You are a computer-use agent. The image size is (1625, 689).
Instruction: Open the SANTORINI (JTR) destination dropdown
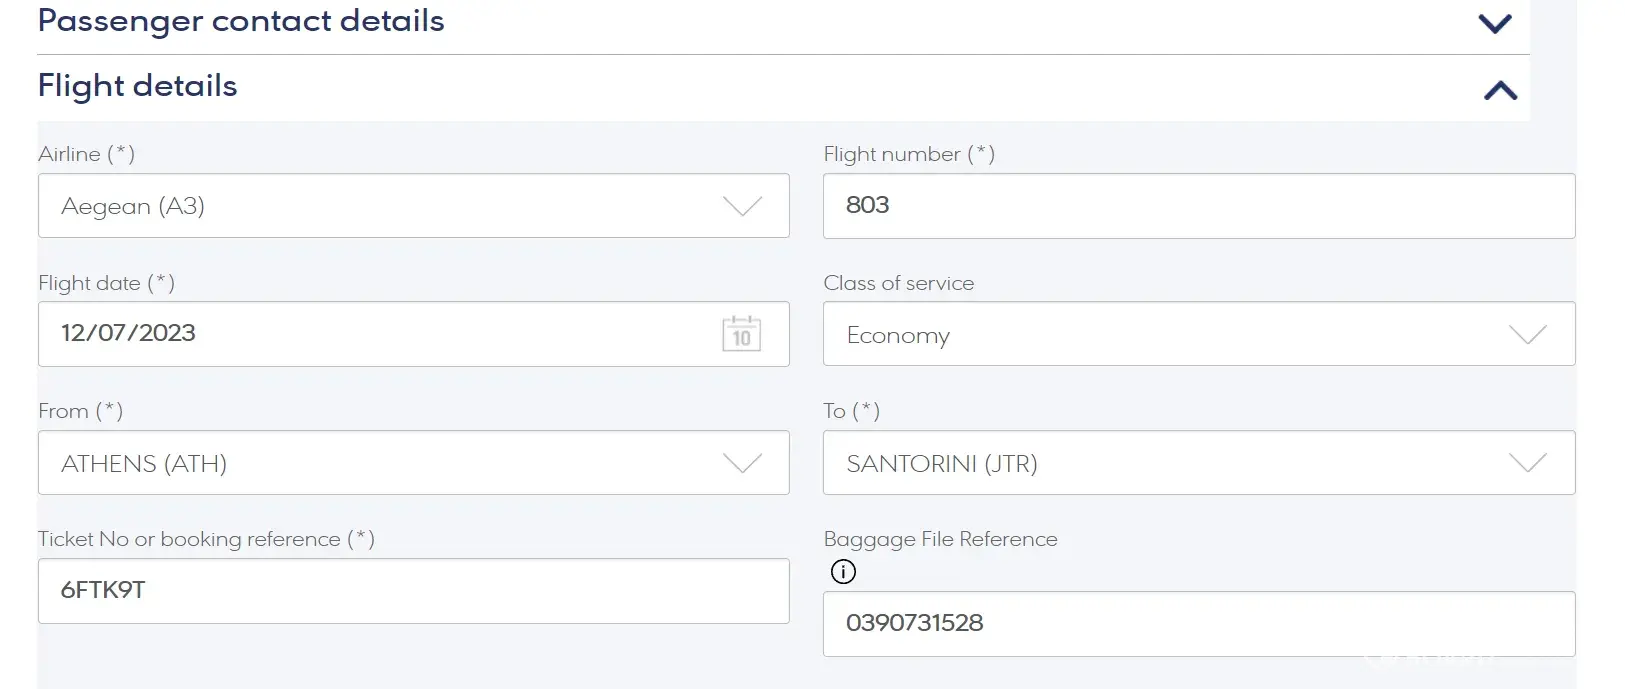click(1160, 463)
